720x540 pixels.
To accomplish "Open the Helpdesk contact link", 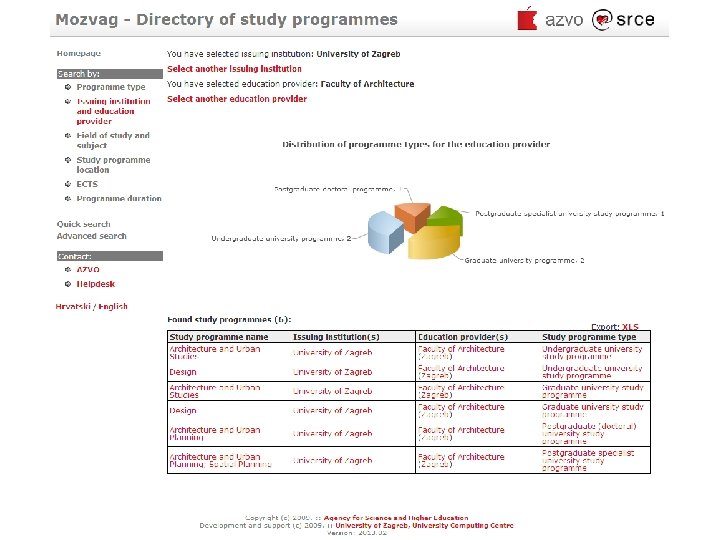I will (96, 284).
